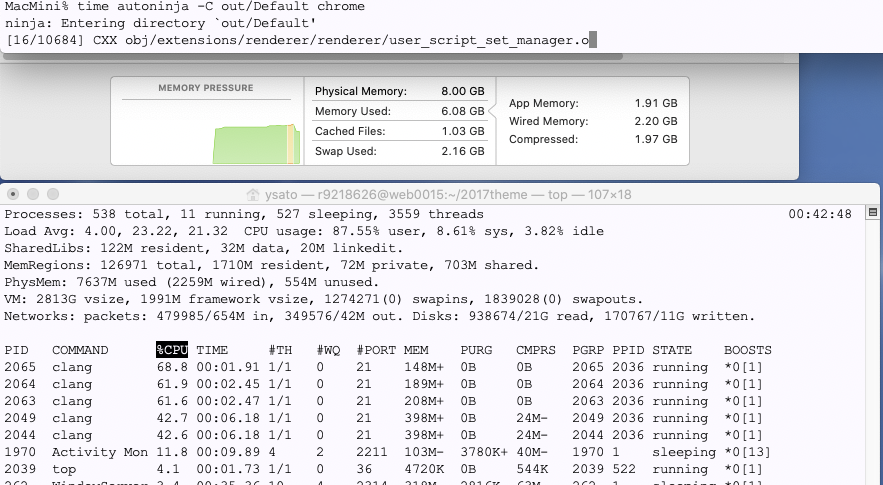The width and height of the screenshot is (883, 485).
Task: Close the top terminal window
Action: pyautogui.click(x=15, y=194)
